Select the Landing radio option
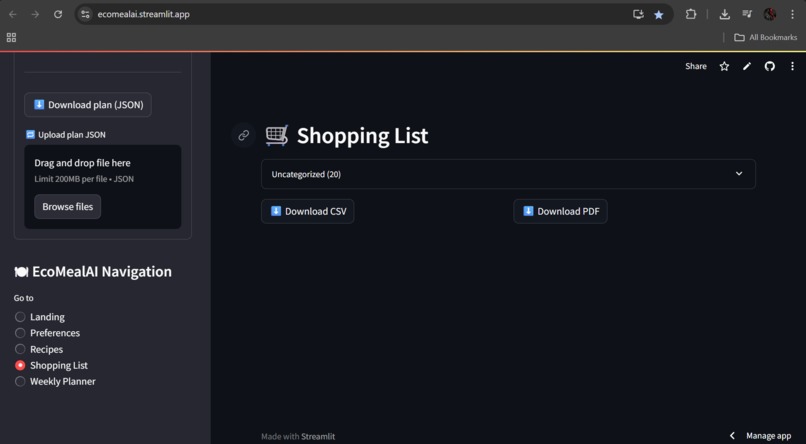This screenshot has width=806, height=444. click(40, 317)
